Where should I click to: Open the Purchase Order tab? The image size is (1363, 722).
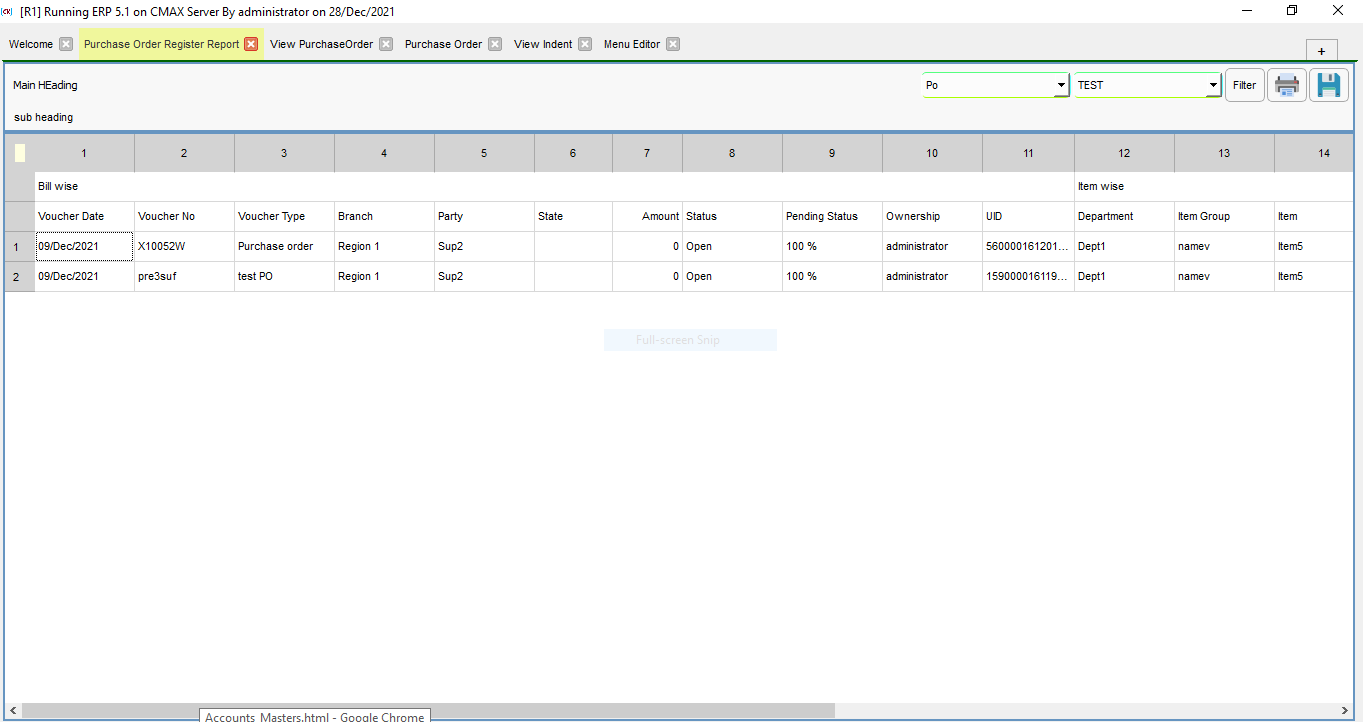point(445,44)
